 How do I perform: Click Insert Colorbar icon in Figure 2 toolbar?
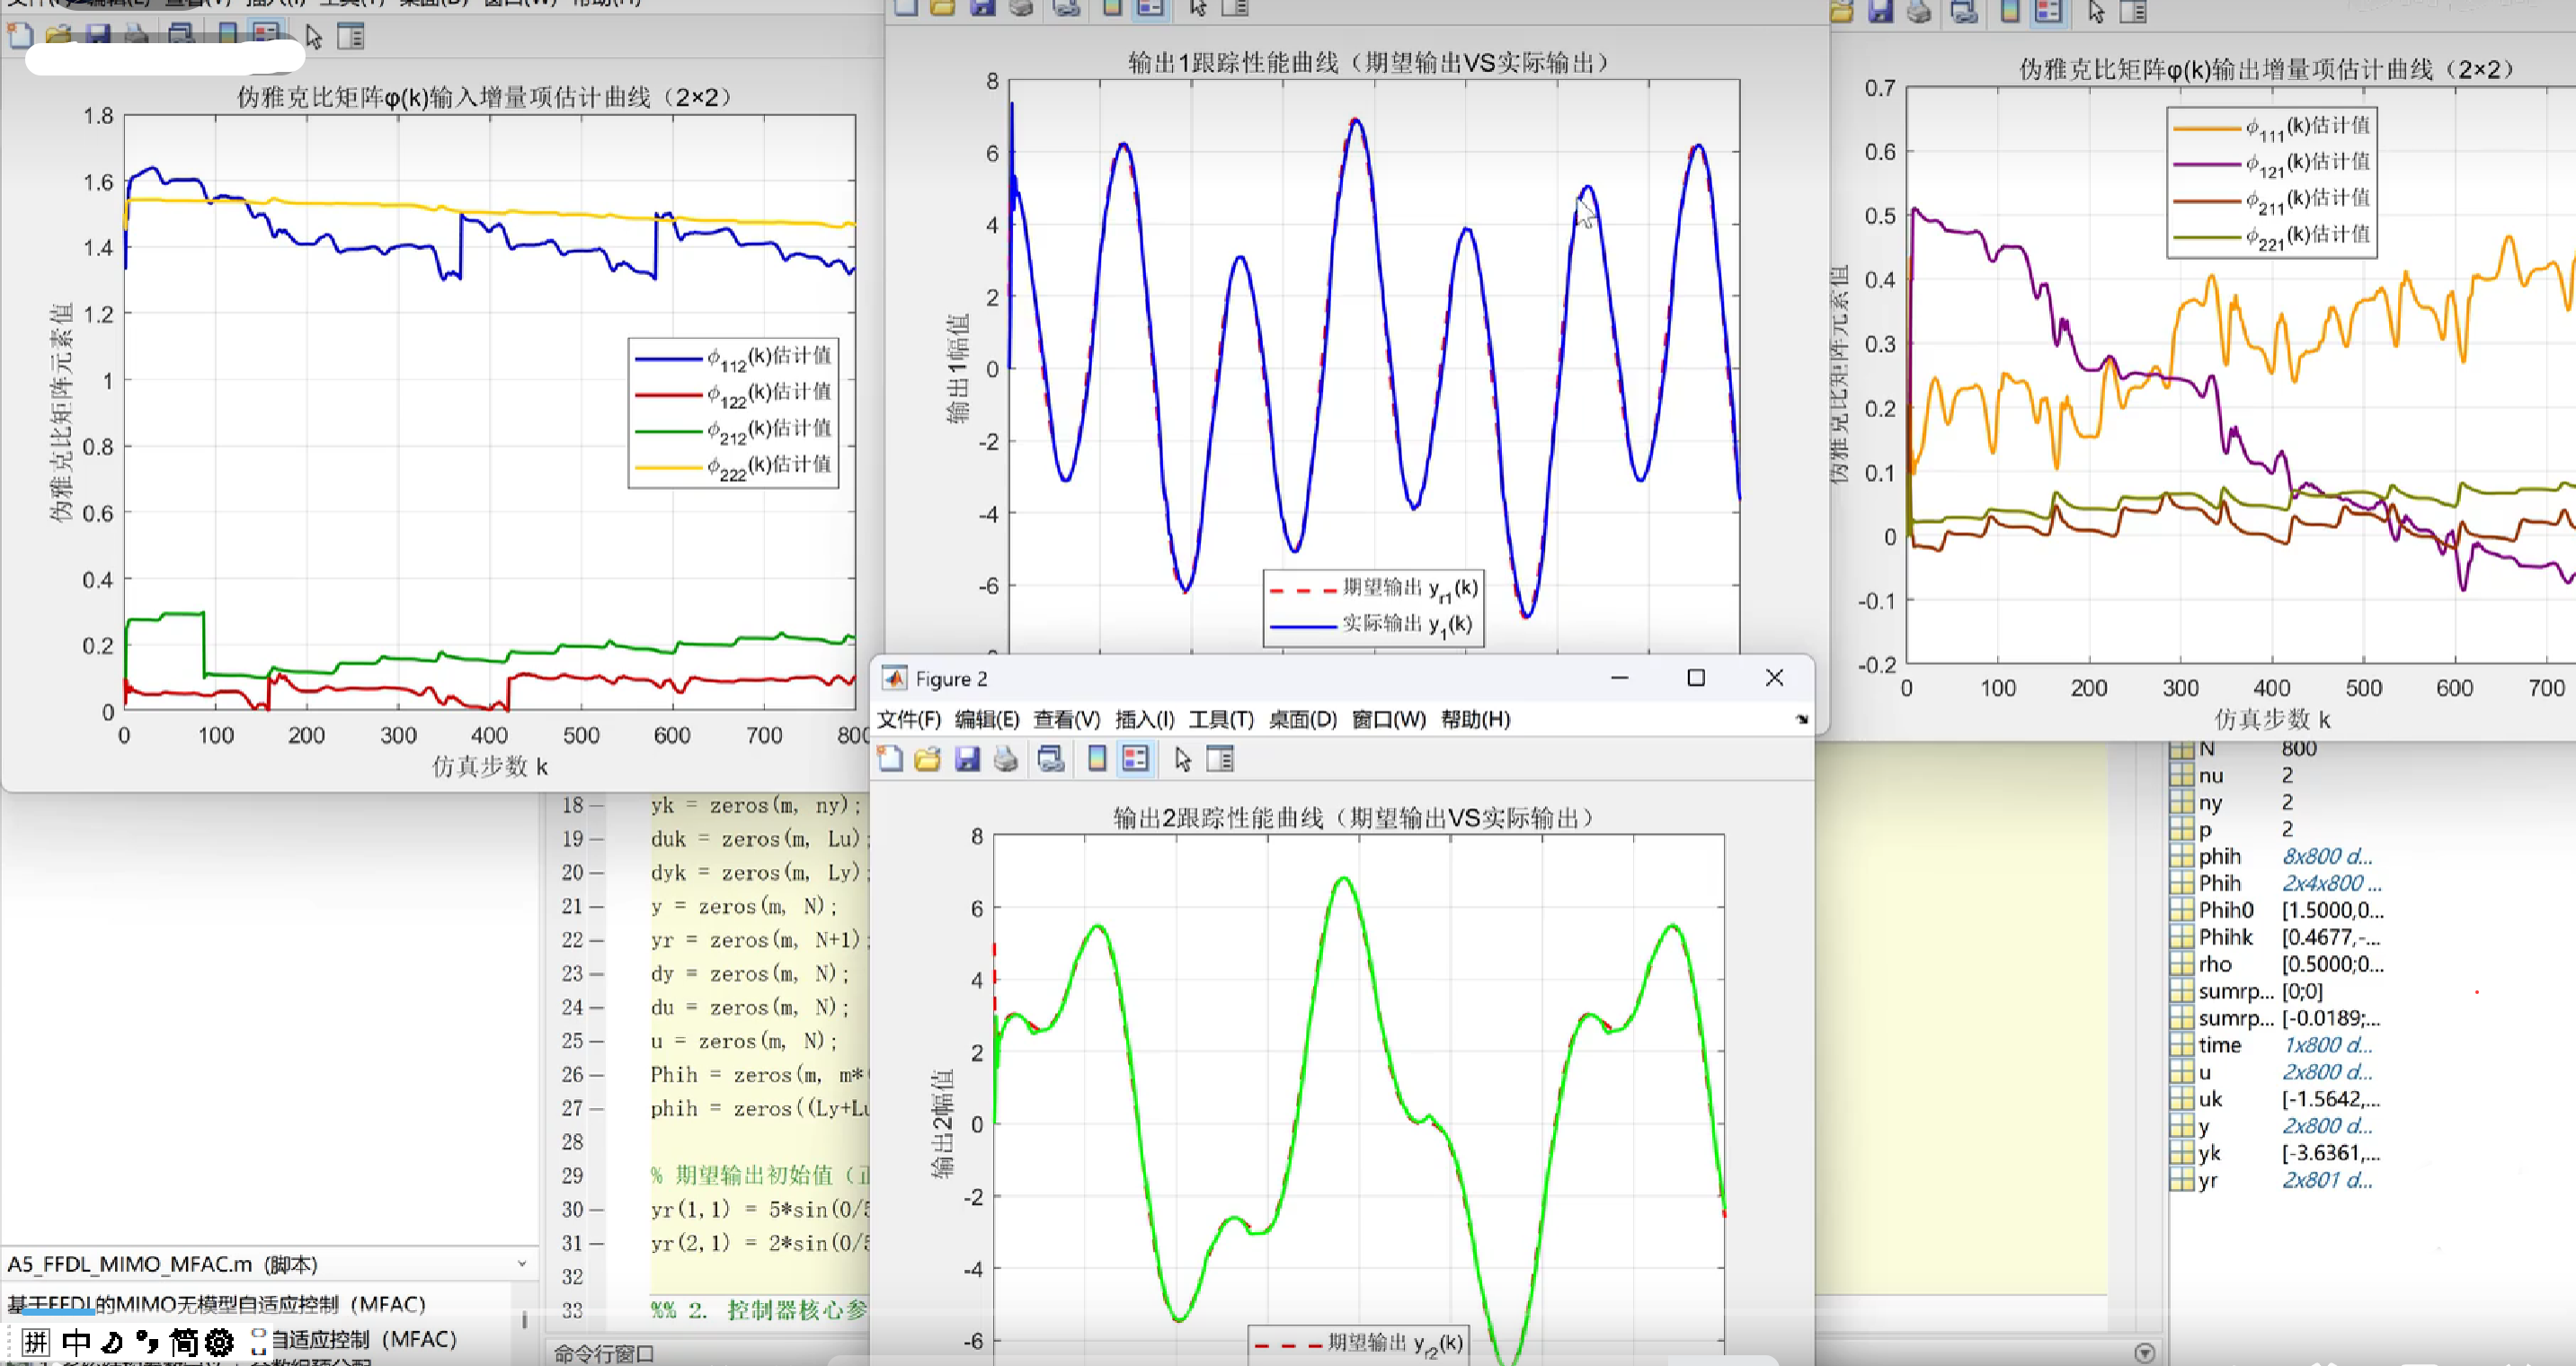pos(1097,759)
